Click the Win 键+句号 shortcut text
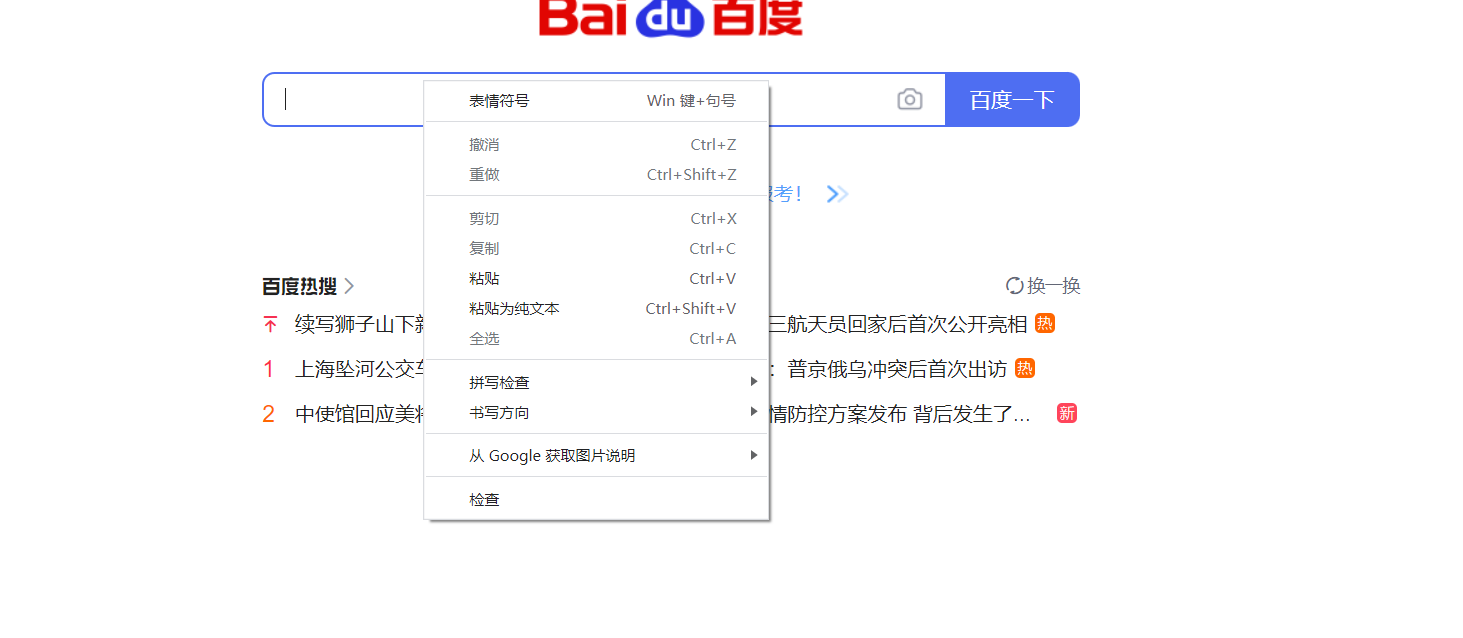Viewport: 1463px width, 638px height. (691, 100)
